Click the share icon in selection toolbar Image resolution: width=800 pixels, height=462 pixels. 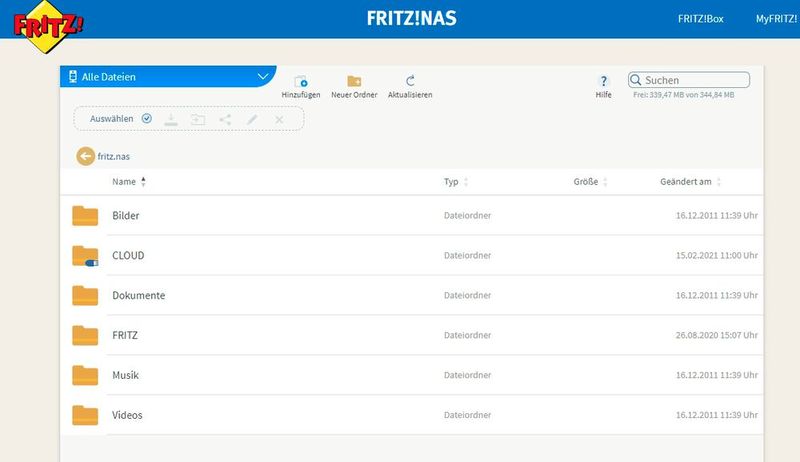[x=225, y=119]
